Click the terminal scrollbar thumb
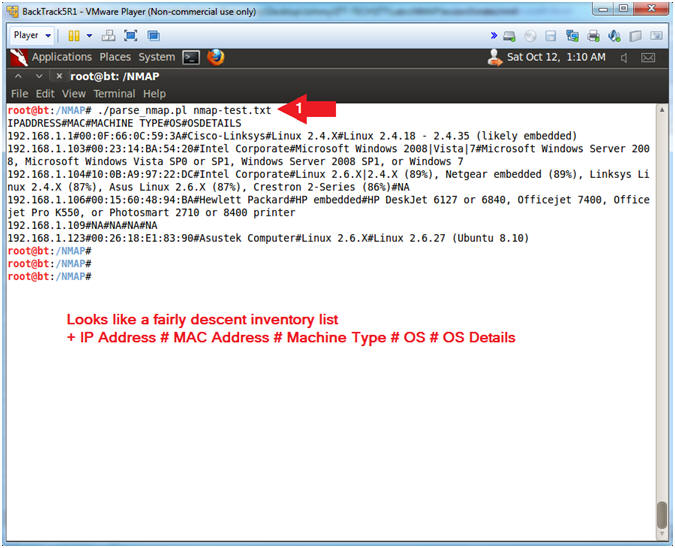The width and height of the screenshot is (675, 548). [662, 515]
